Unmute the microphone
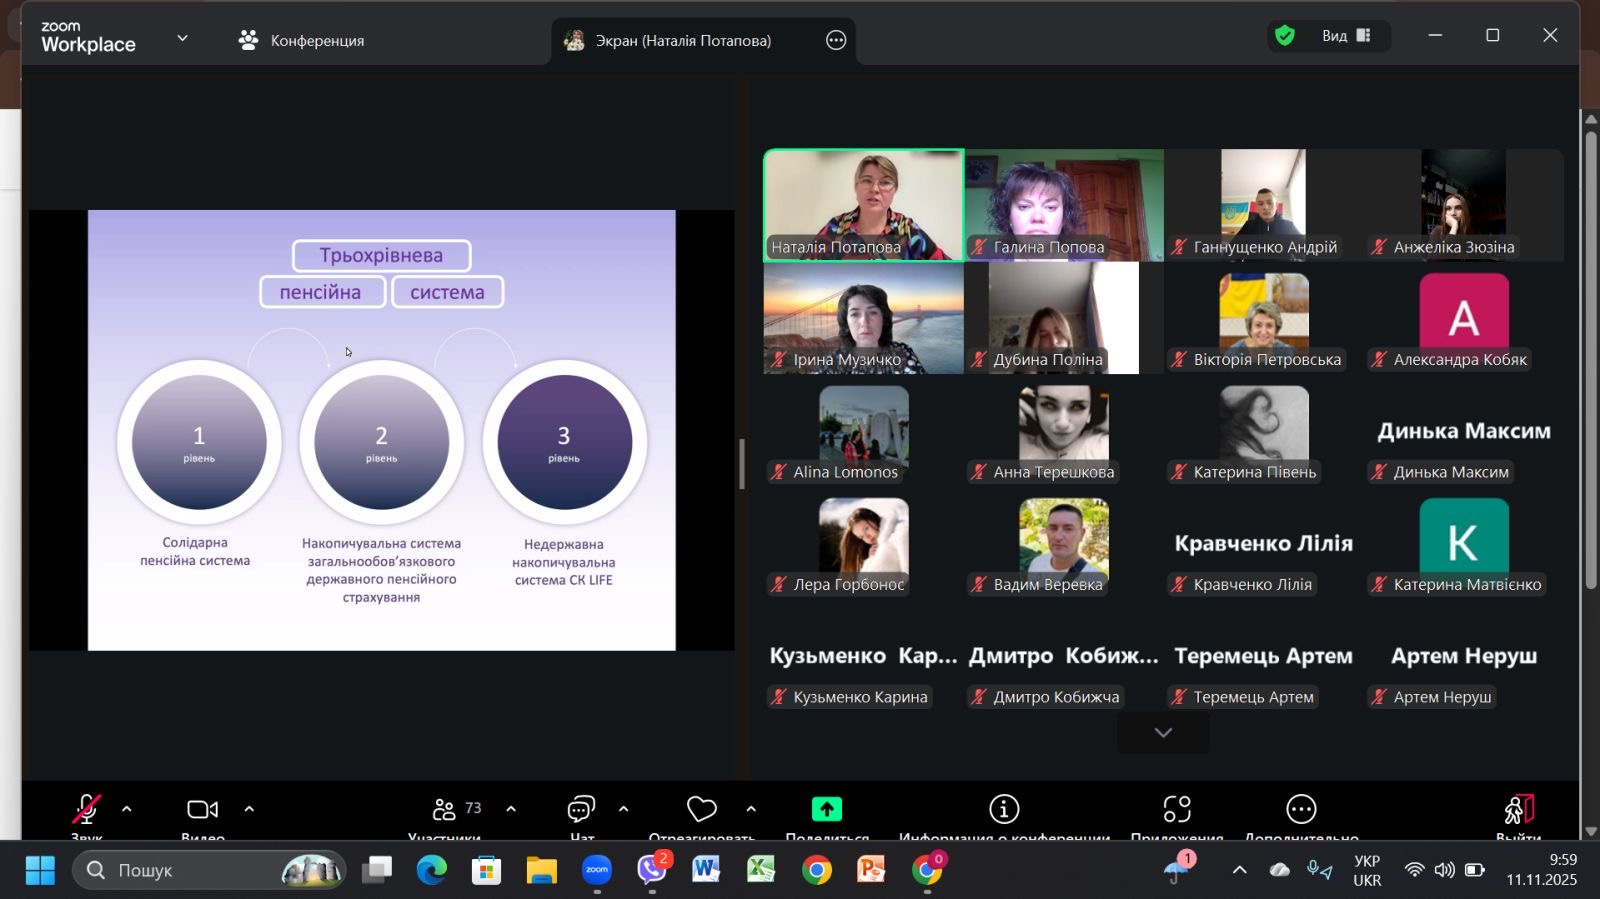 [x=86, y=809]
